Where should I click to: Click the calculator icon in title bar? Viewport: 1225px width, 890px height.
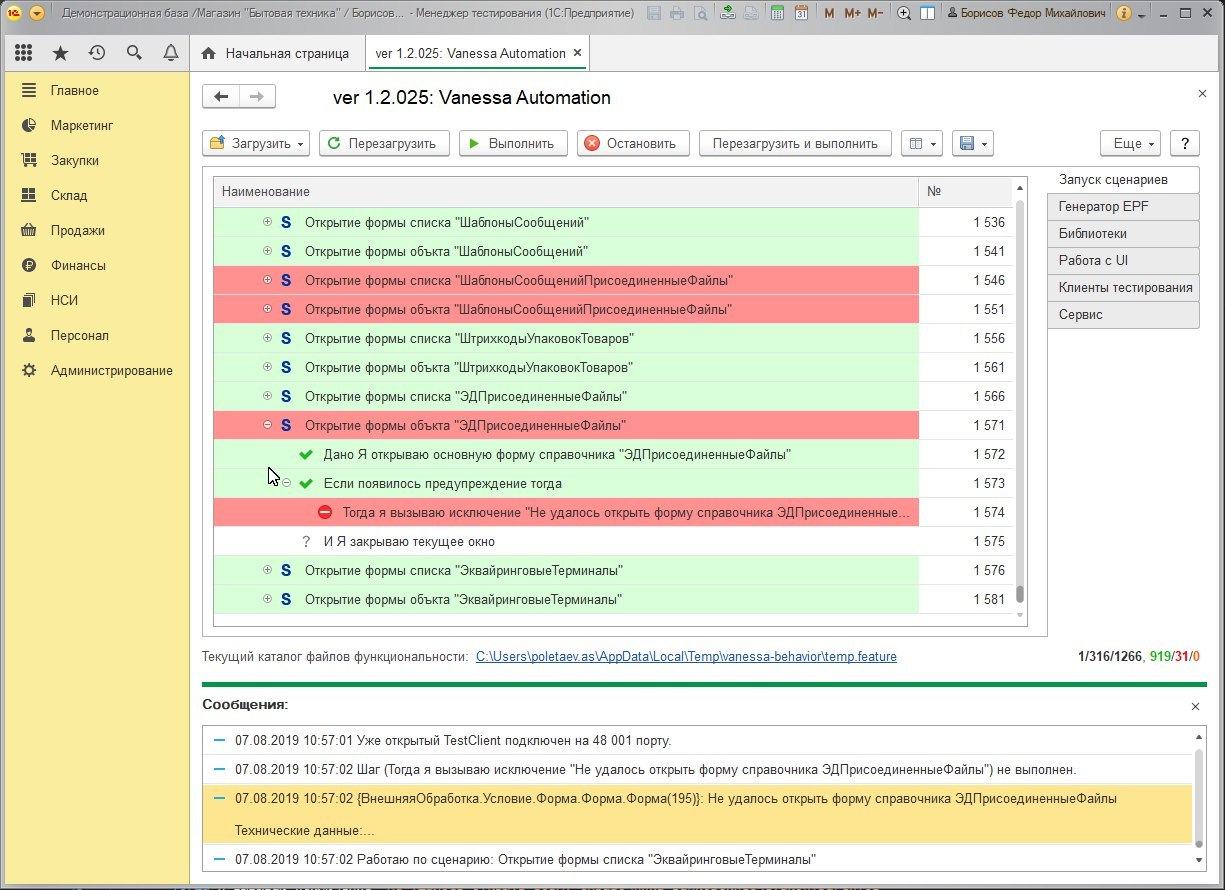pos(778,14)
